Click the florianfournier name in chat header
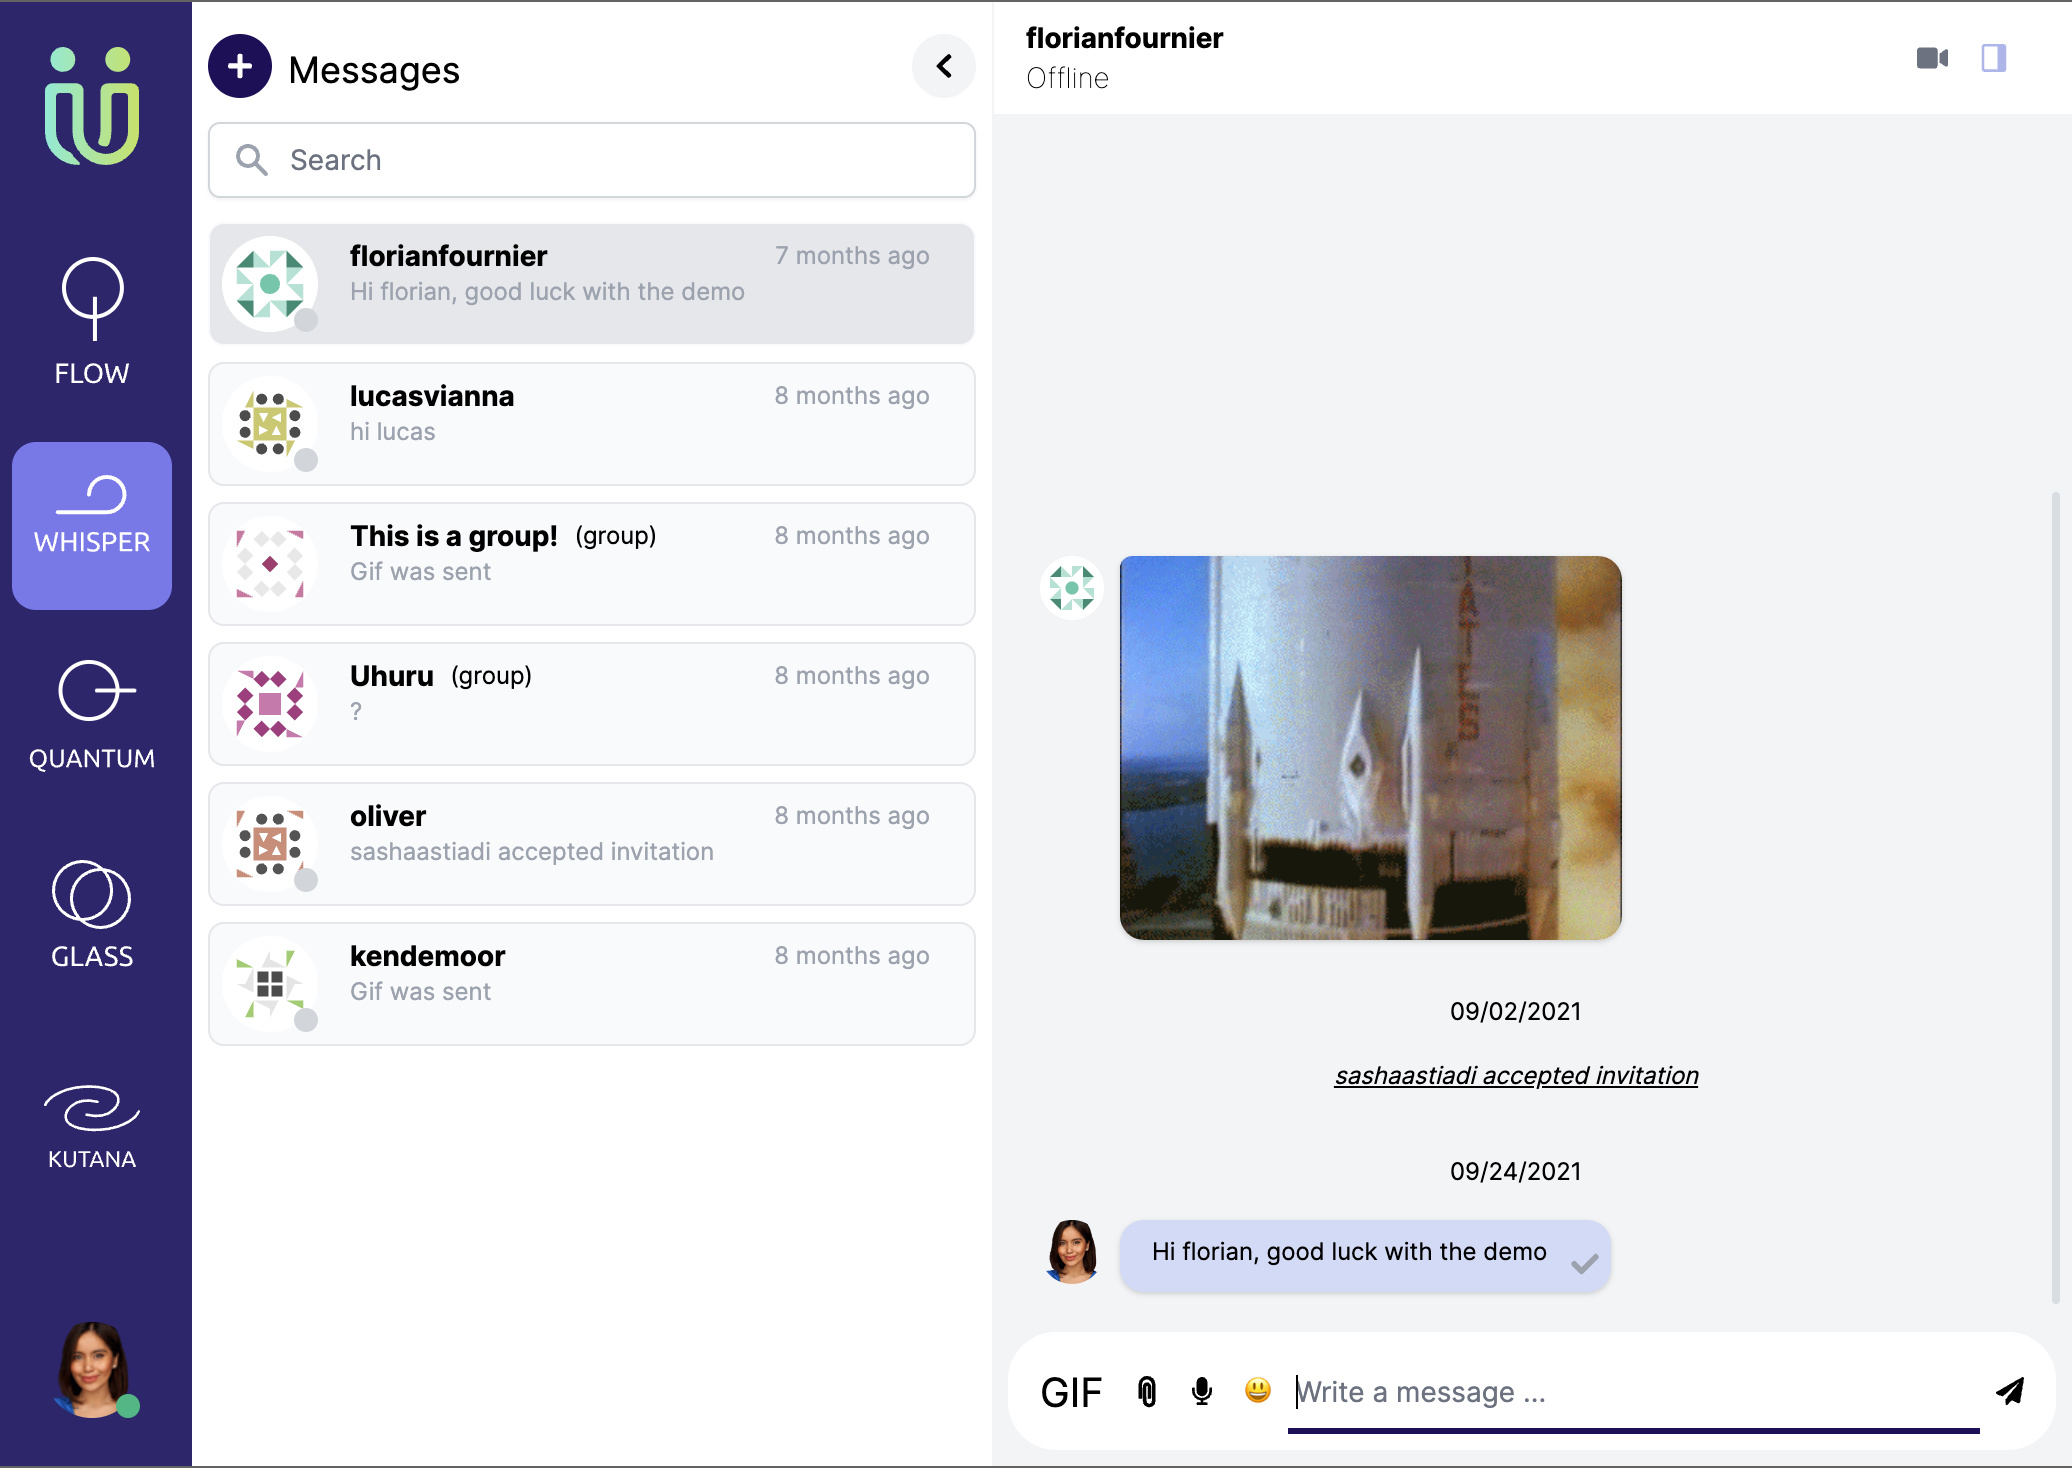 point(1124,38)
